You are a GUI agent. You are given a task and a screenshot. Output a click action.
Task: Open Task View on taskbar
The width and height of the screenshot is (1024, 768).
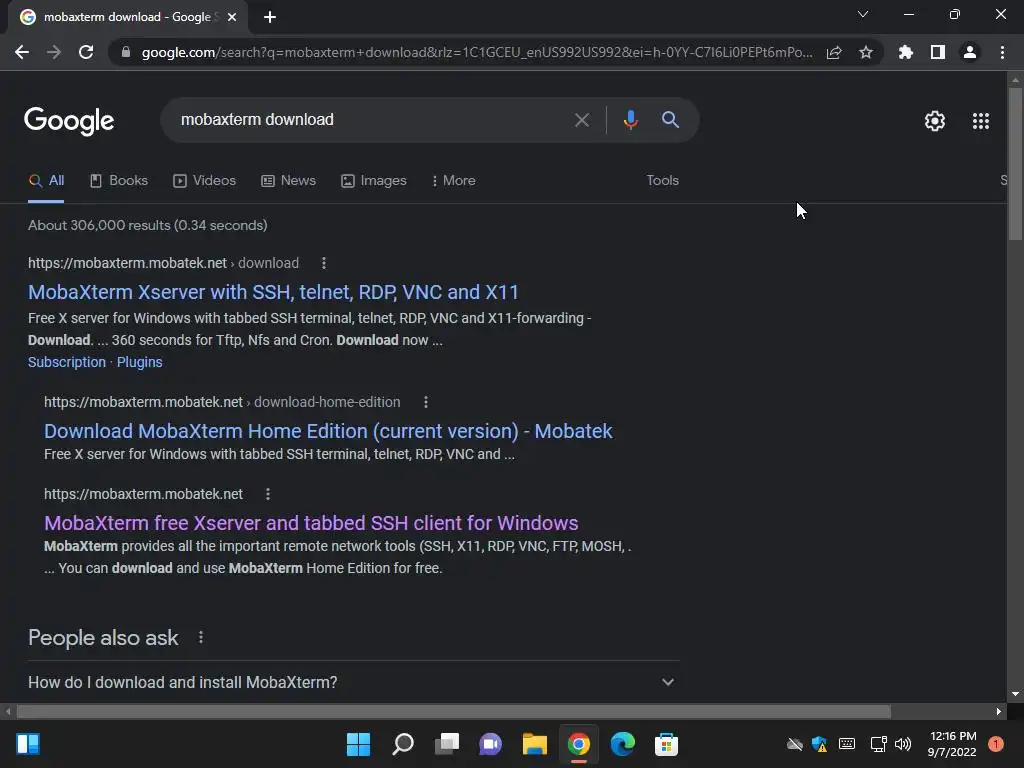pyautogui.click(x=447, y=744)
